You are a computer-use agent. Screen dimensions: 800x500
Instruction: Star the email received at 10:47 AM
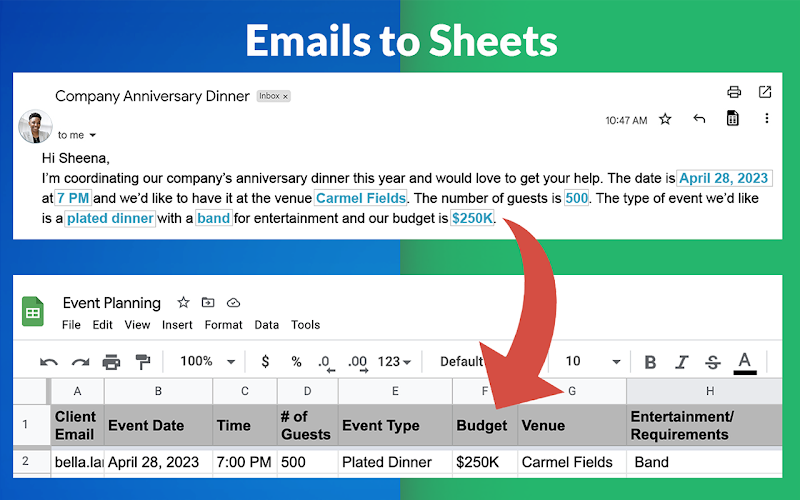coord(665,119)
